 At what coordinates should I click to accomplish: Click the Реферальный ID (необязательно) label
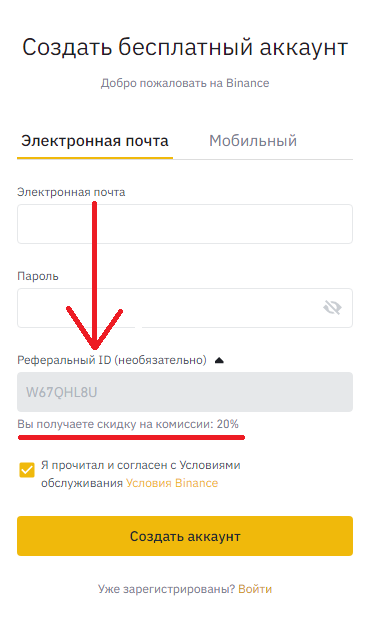(112, 360)
